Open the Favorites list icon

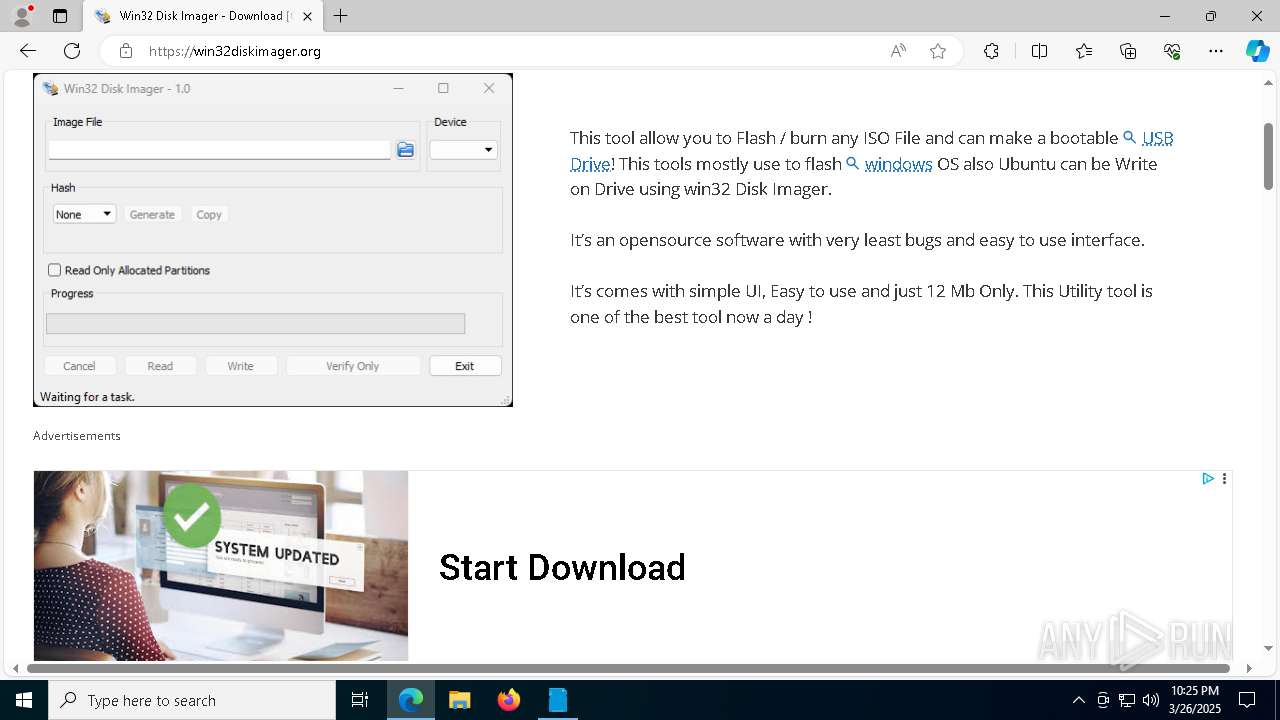point(1084,51)
